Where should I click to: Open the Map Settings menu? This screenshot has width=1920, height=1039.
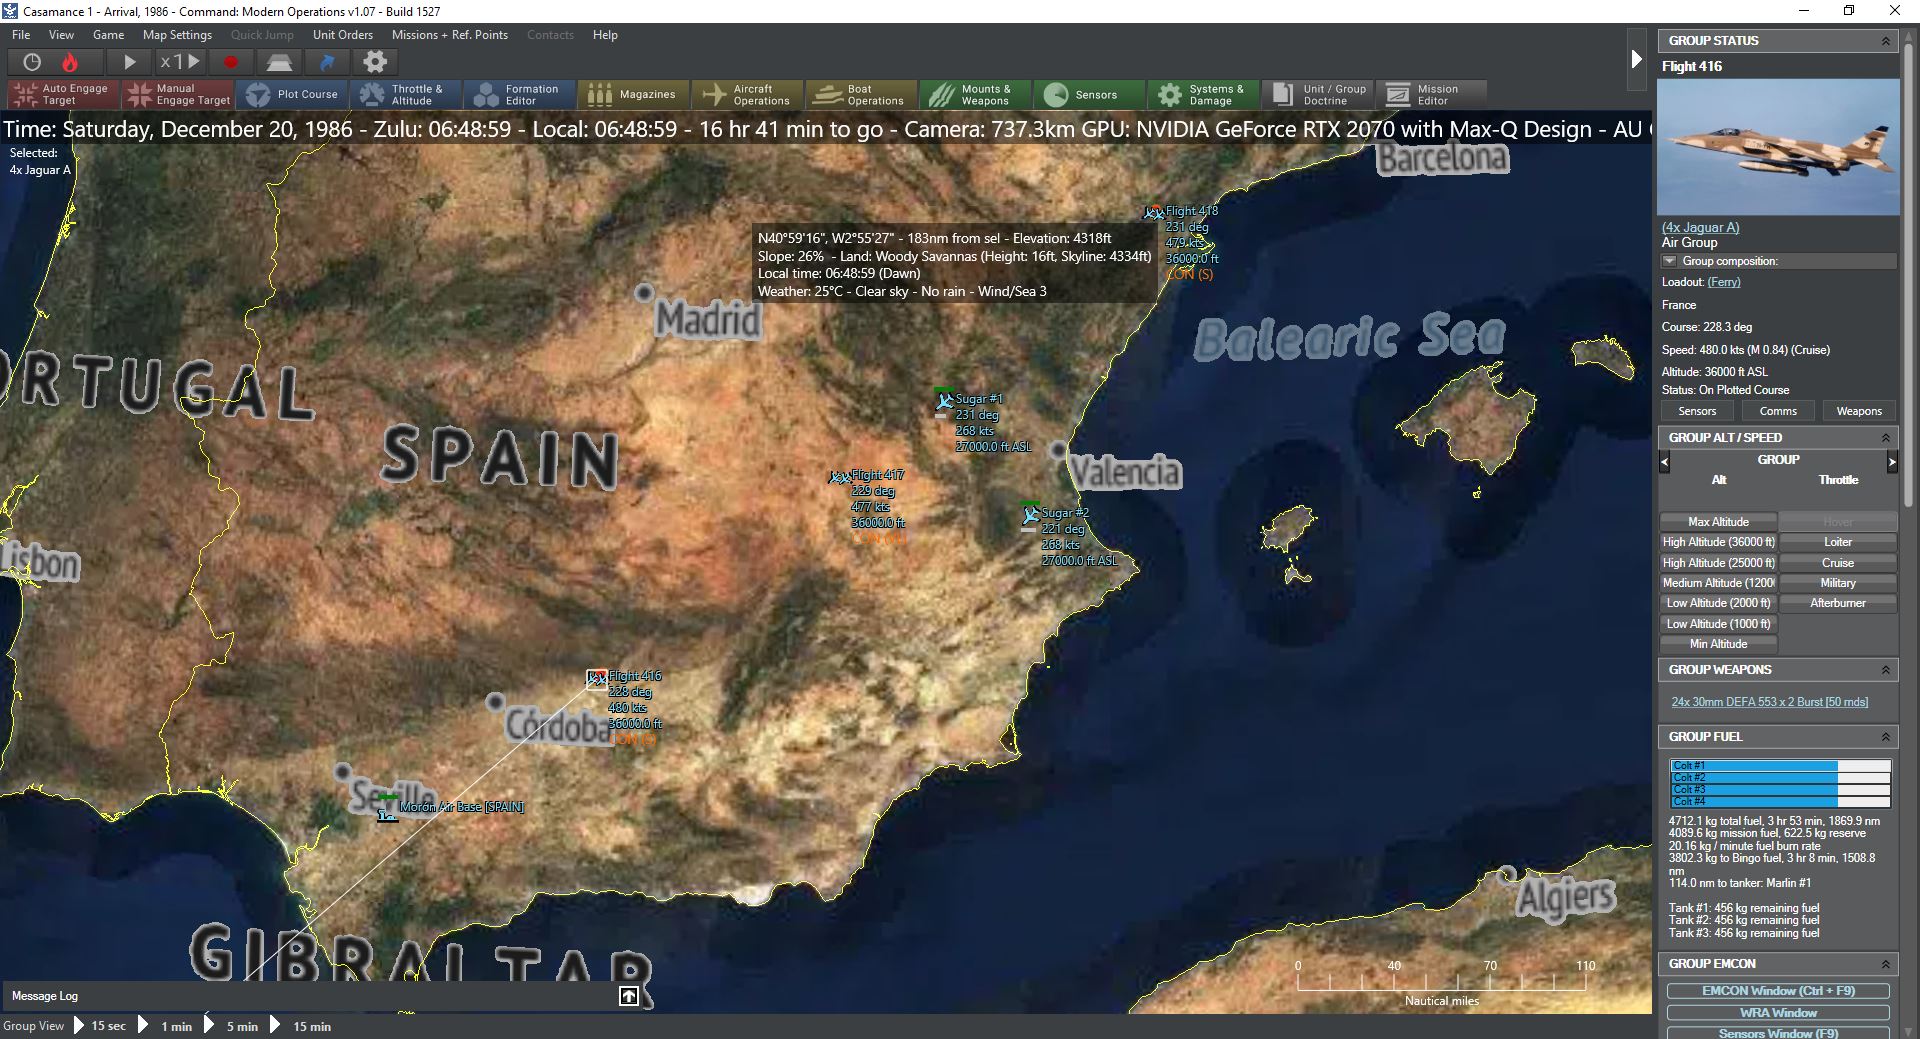pos(177,34)
